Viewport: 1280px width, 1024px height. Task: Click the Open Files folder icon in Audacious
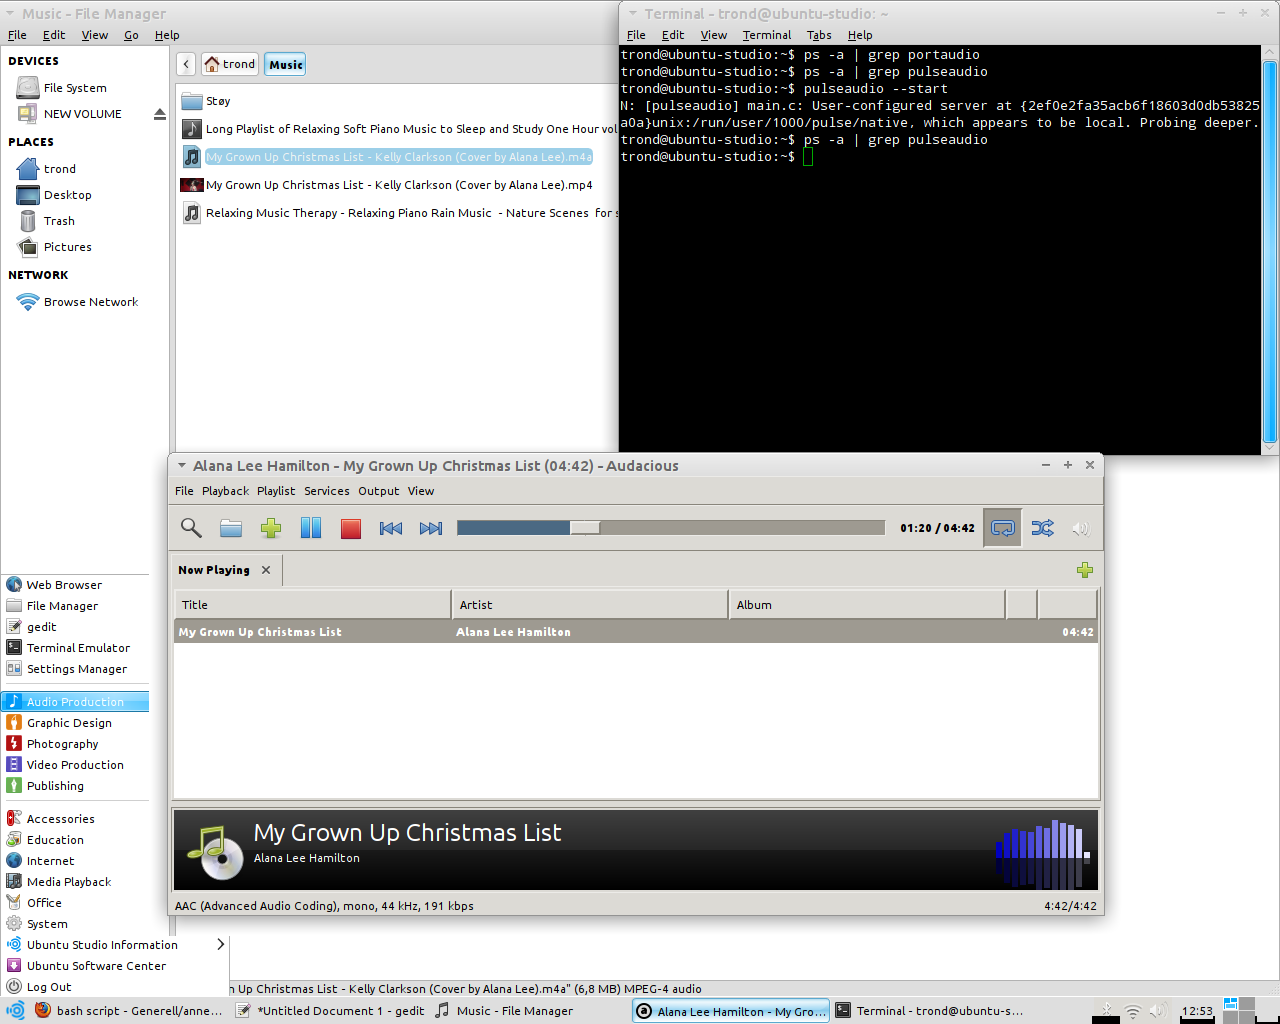(231, 528)
